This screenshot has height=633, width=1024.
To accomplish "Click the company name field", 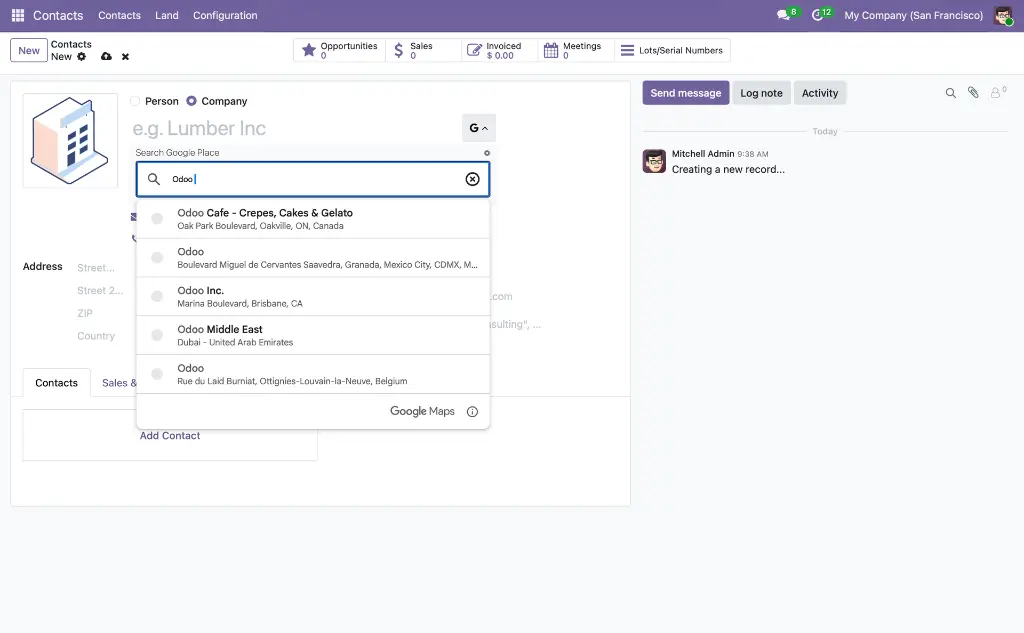I will click(295, 128).
